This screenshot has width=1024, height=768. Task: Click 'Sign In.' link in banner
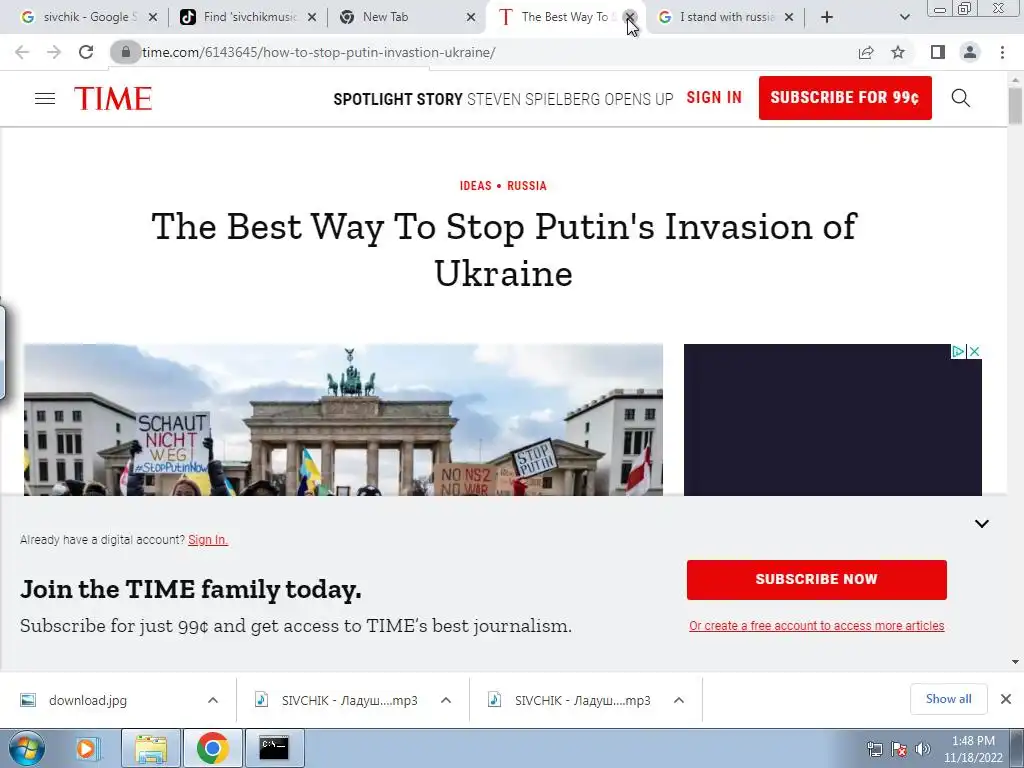[208, 539]
